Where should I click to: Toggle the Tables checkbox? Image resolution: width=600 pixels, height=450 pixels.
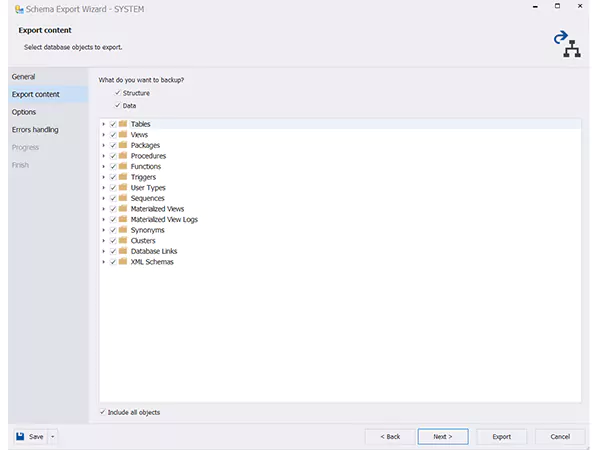tap(113, 124)
